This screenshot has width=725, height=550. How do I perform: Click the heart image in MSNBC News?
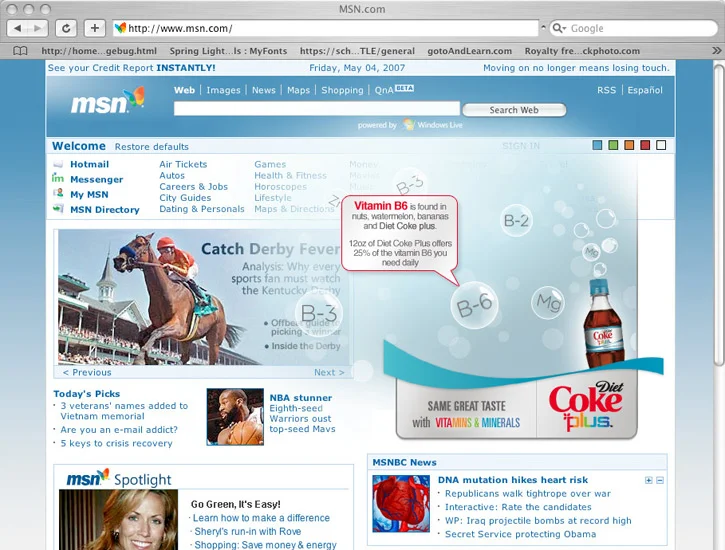point(401,504)
